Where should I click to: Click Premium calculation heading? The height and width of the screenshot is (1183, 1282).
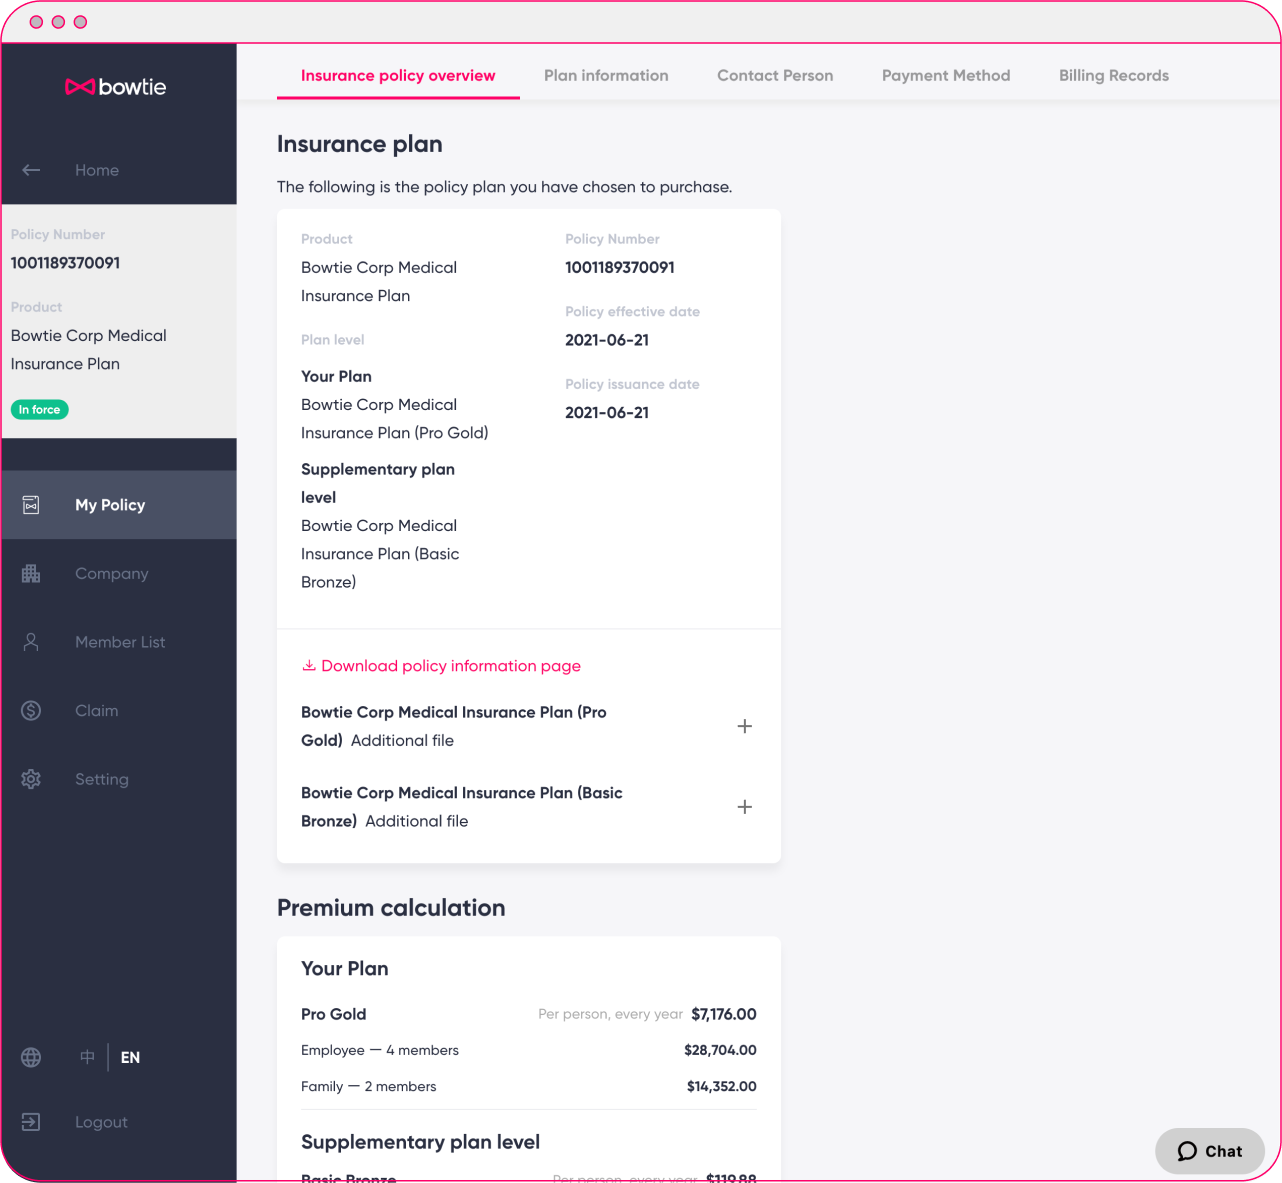(x=391, y=908)
